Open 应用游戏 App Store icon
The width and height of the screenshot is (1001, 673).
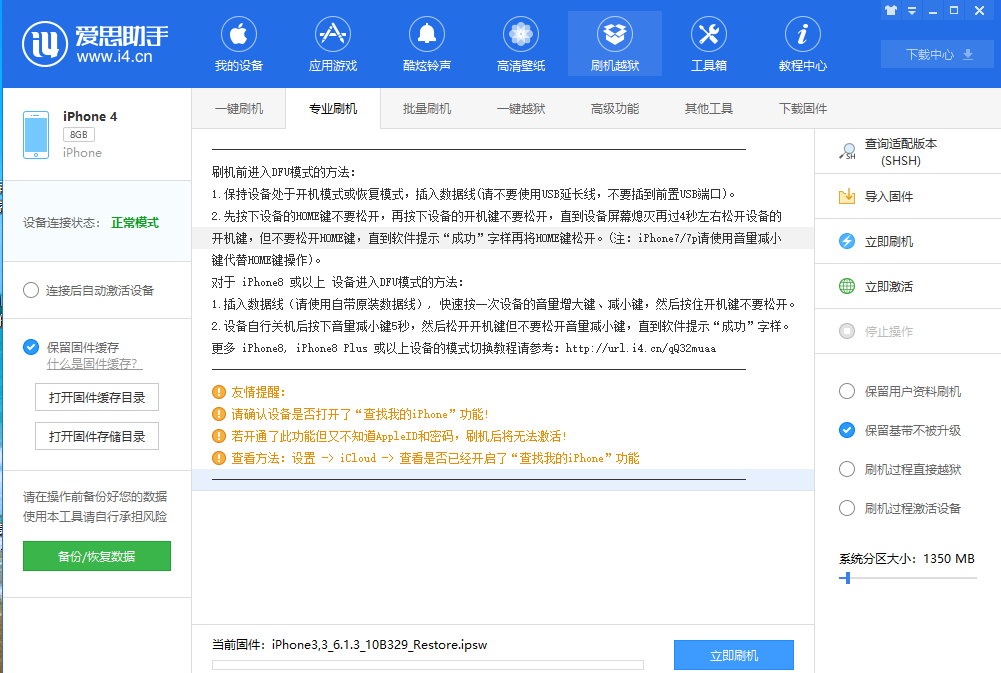pyautogui.click(x=333, y=34)
